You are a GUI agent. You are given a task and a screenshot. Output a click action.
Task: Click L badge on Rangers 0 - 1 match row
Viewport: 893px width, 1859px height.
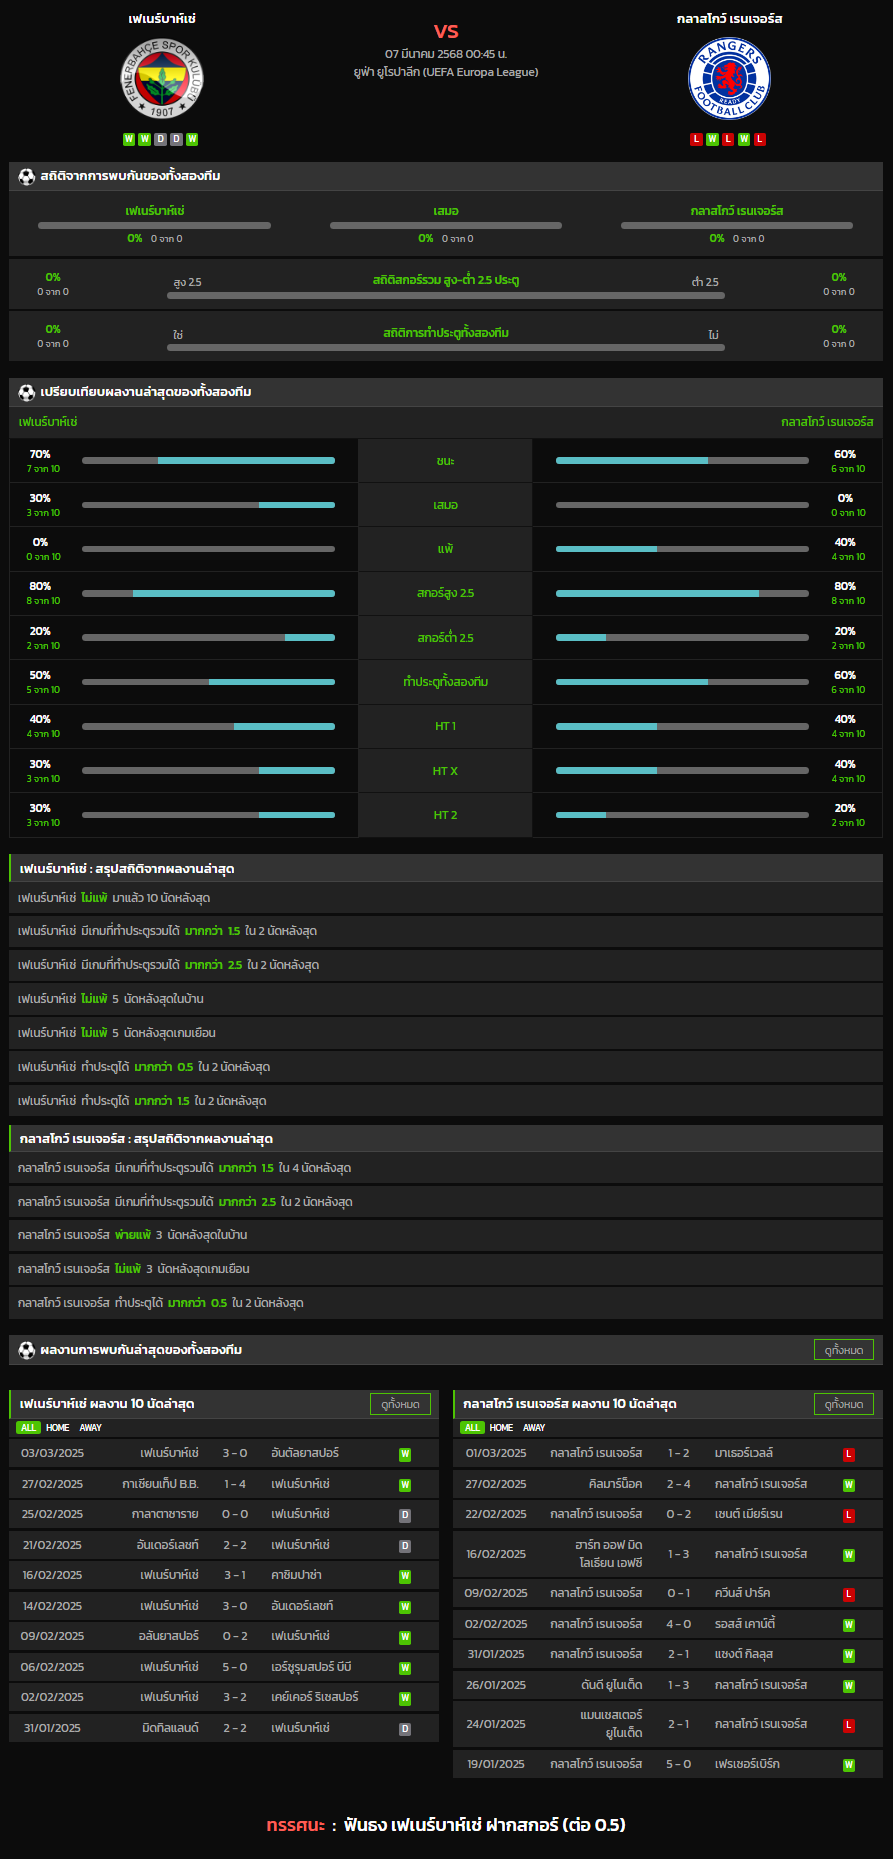pyautogui.click(x=849, y=1594)
